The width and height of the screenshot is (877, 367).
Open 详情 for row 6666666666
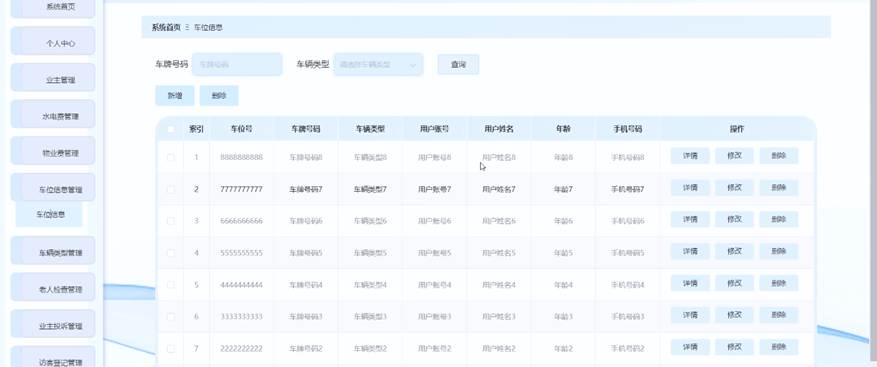point(690,219)
